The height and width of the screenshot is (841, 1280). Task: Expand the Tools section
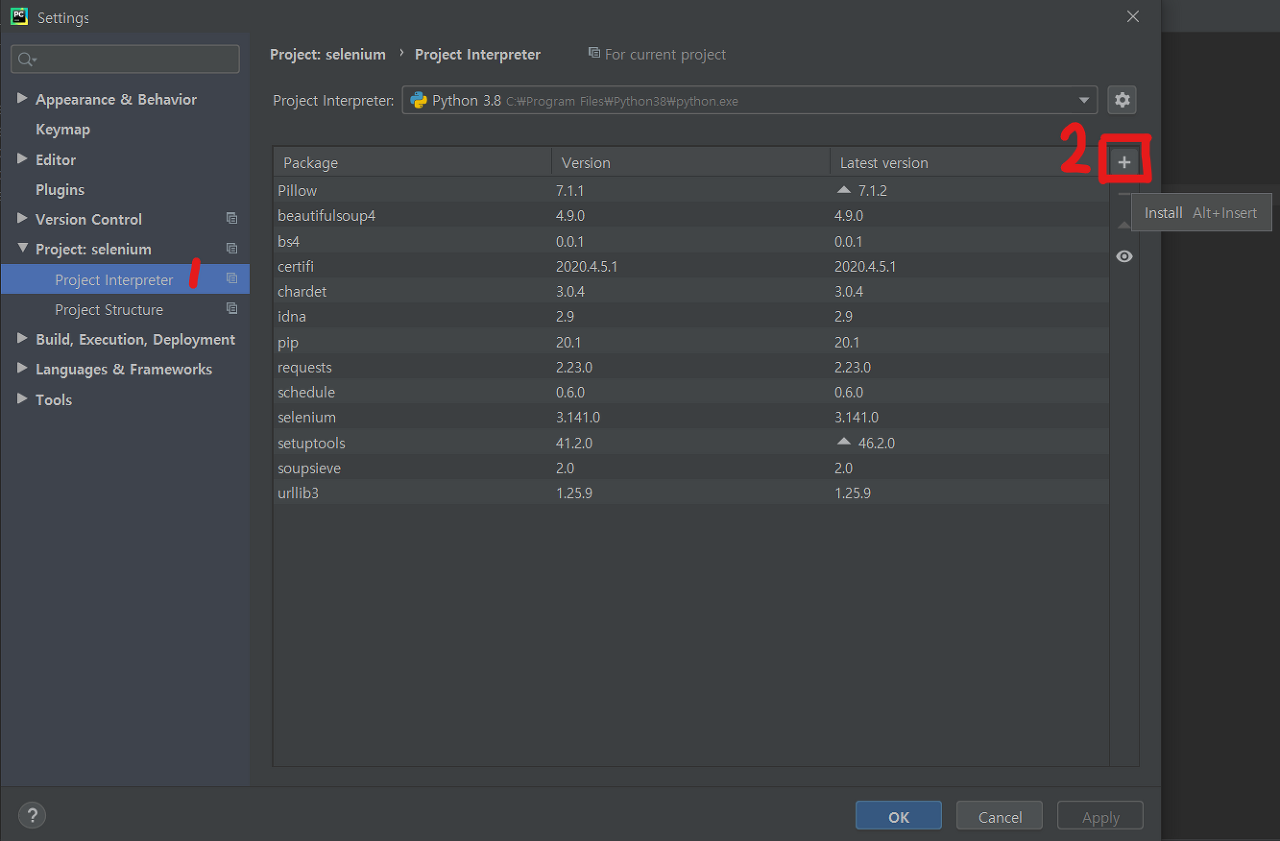tap(22, 399)
